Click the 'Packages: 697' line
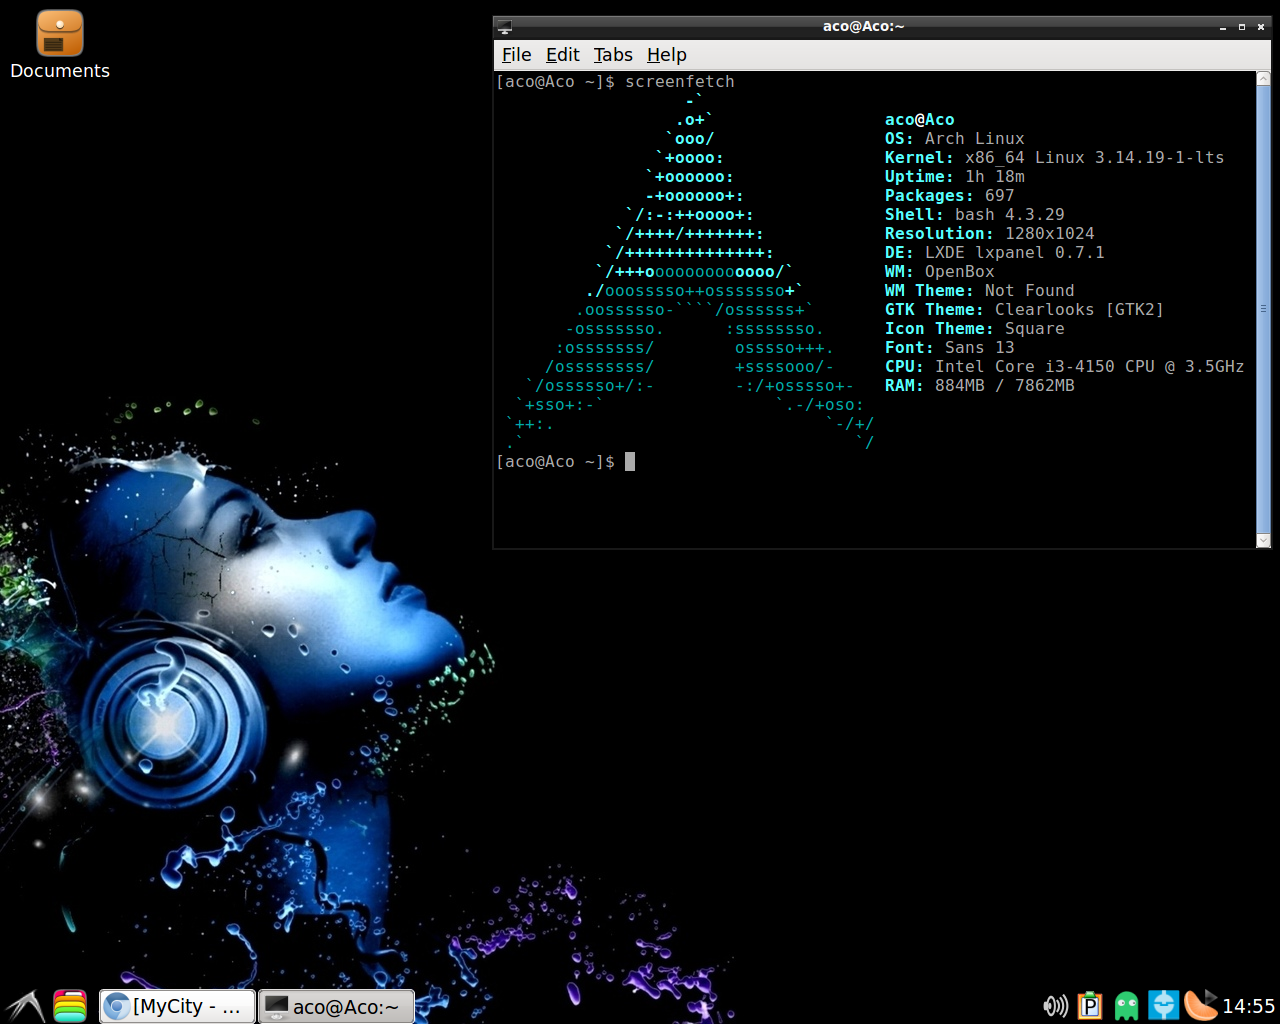 pos(950,196)
